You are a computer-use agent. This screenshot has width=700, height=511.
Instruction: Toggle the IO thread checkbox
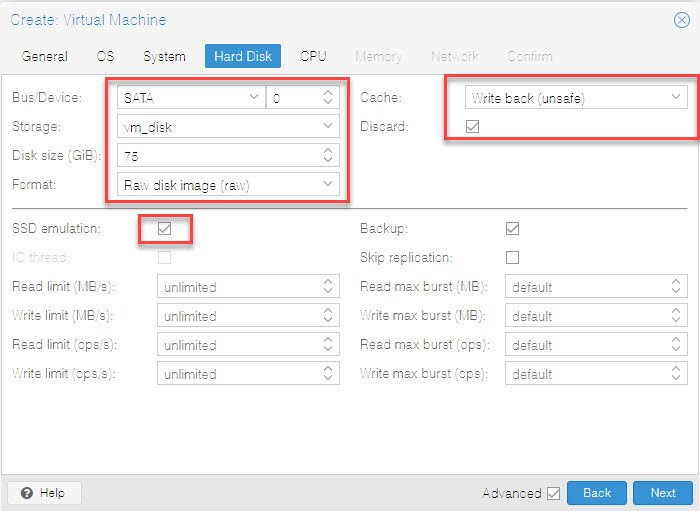coord(164,258)
